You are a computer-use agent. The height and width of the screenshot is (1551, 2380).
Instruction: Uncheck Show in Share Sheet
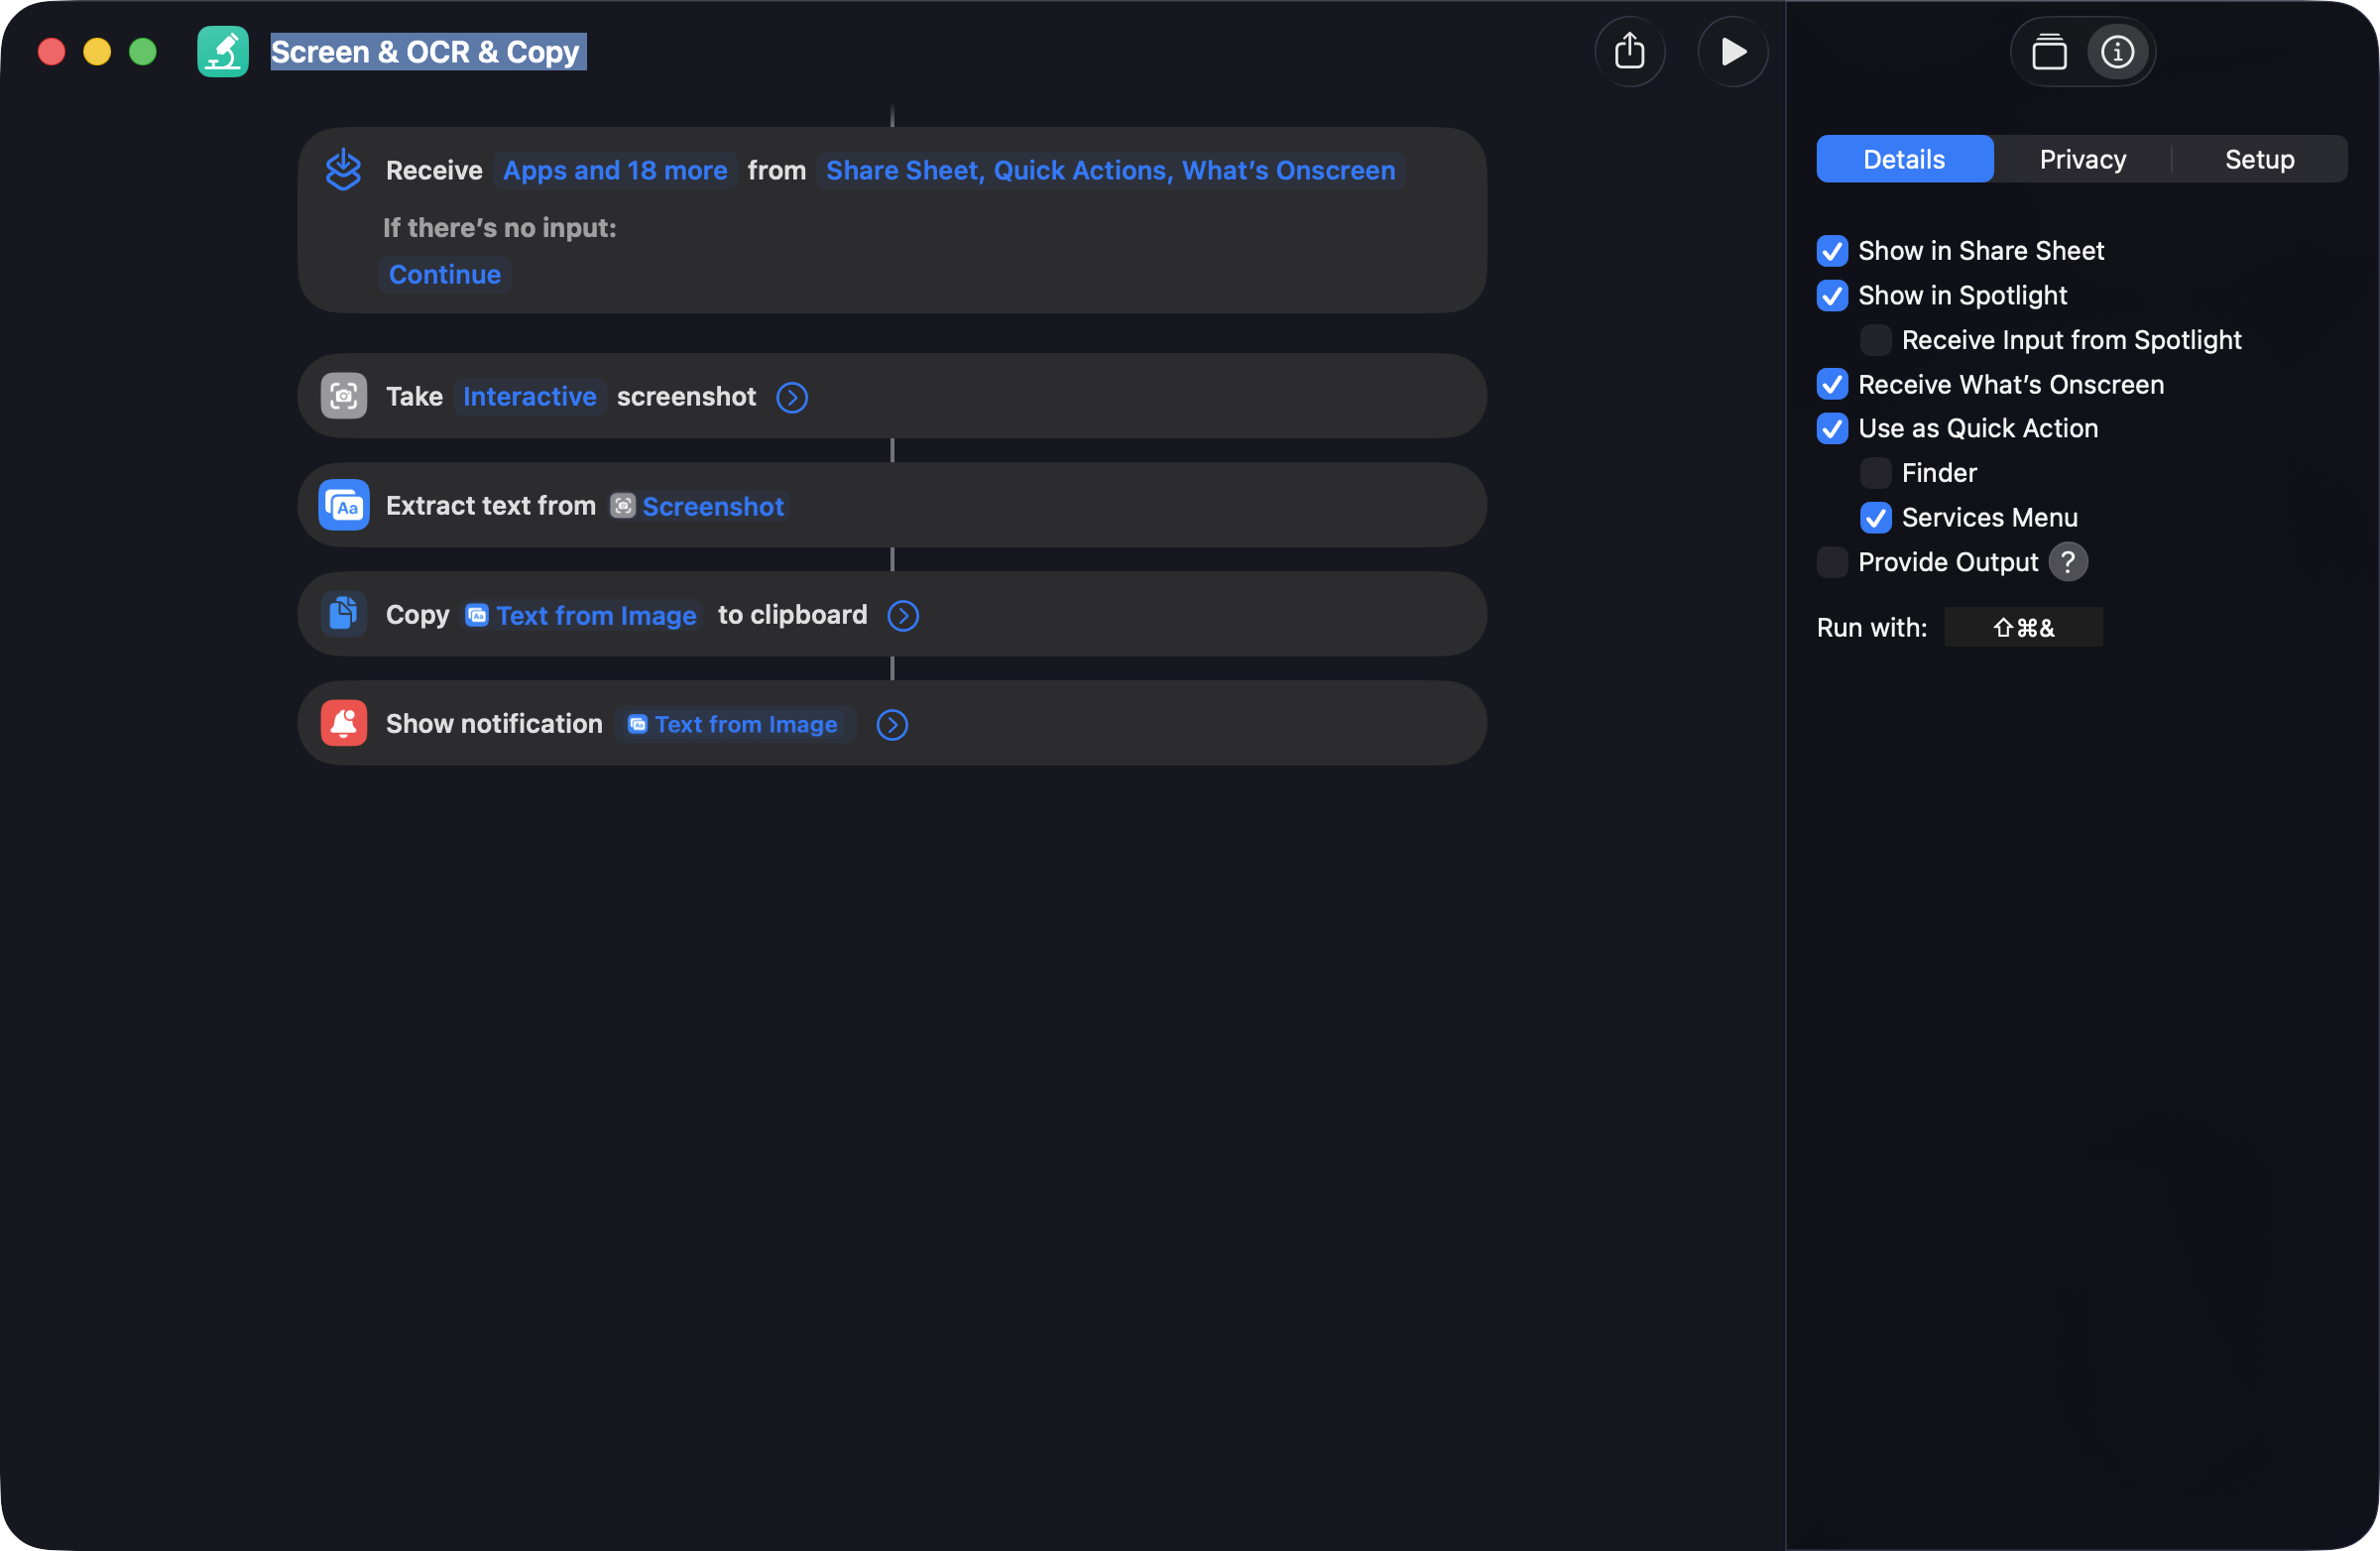pos(1831,251)
